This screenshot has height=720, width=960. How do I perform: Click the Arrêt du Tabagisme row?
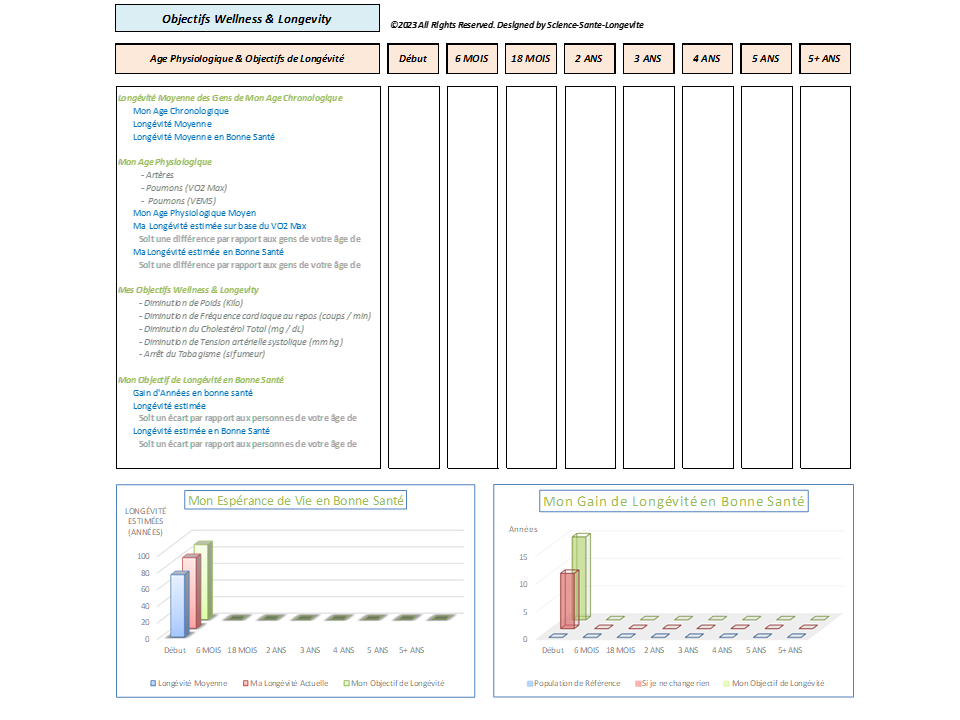tap(202, 354)
